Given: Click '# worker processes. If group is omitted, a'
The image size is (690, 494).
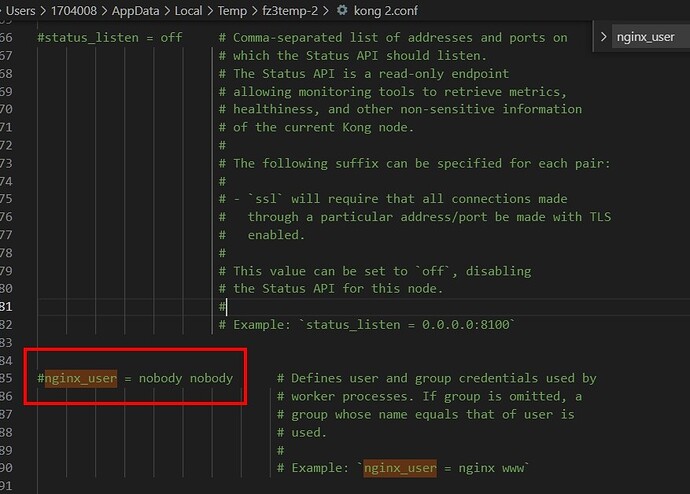Looking at the screenshot, I should tap(429, 396).
